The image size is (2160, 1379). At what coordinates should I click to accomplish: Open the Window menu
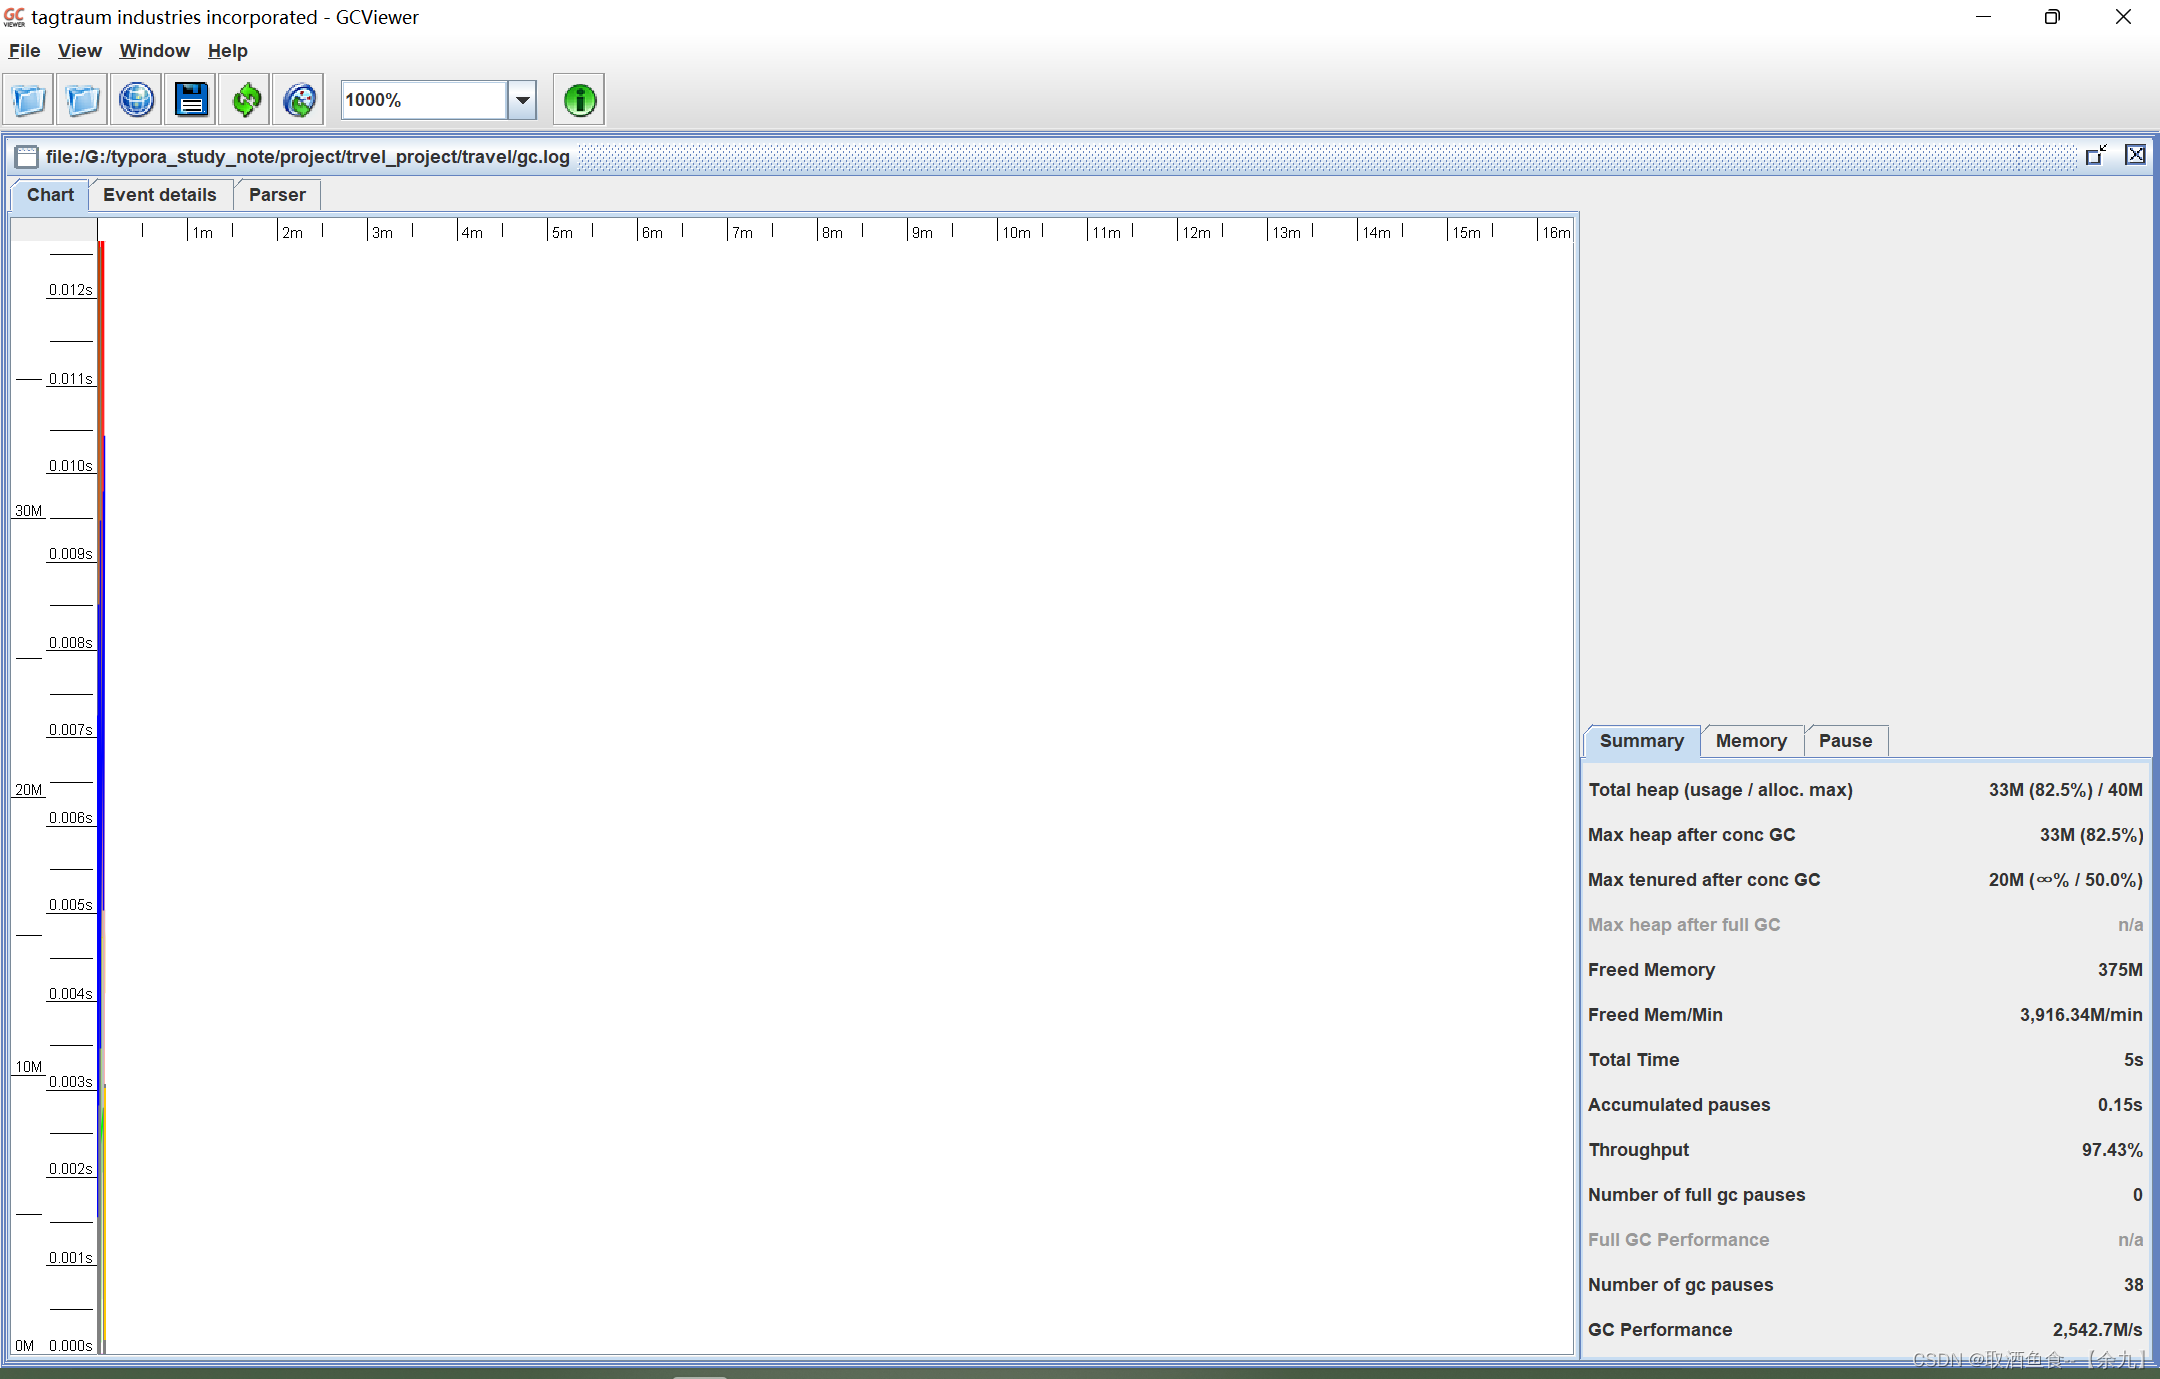pyautogui.click(x=154, y=51)
